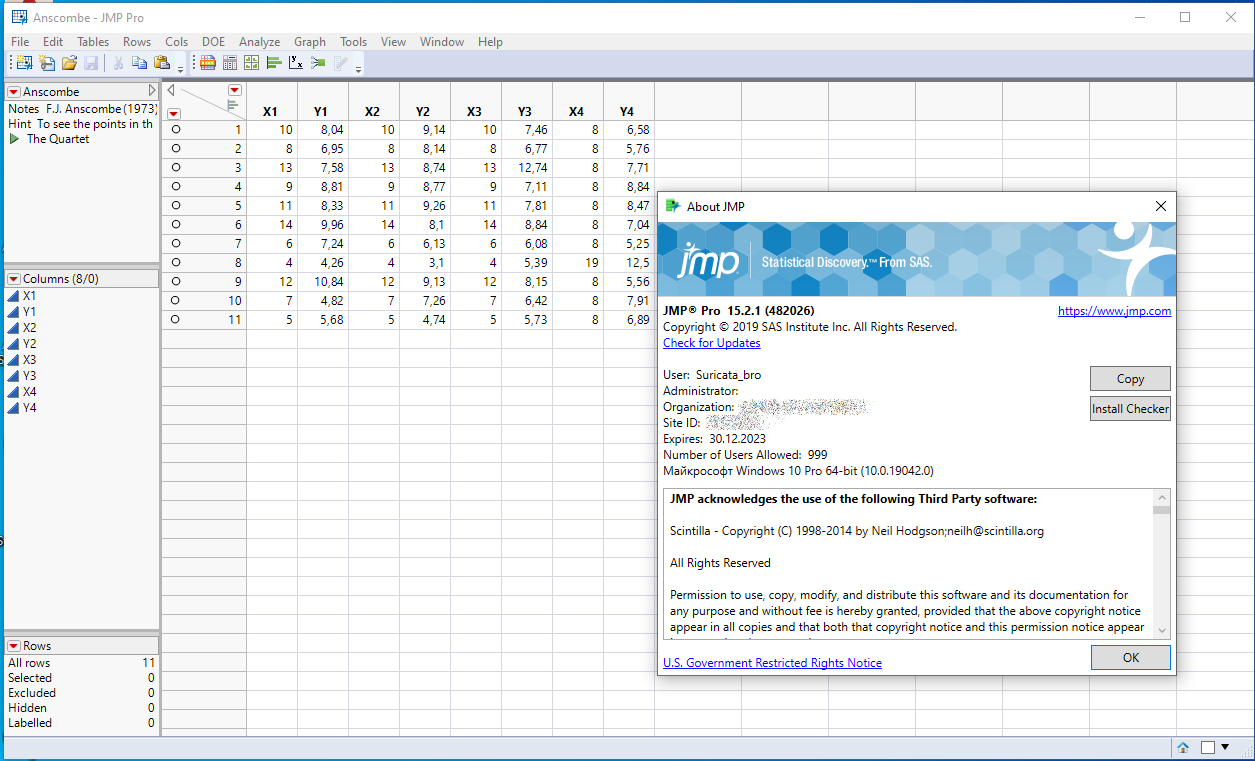
Task: Close the About JMP dialog
Action: pyautogui.click(x=1160, y=206)
